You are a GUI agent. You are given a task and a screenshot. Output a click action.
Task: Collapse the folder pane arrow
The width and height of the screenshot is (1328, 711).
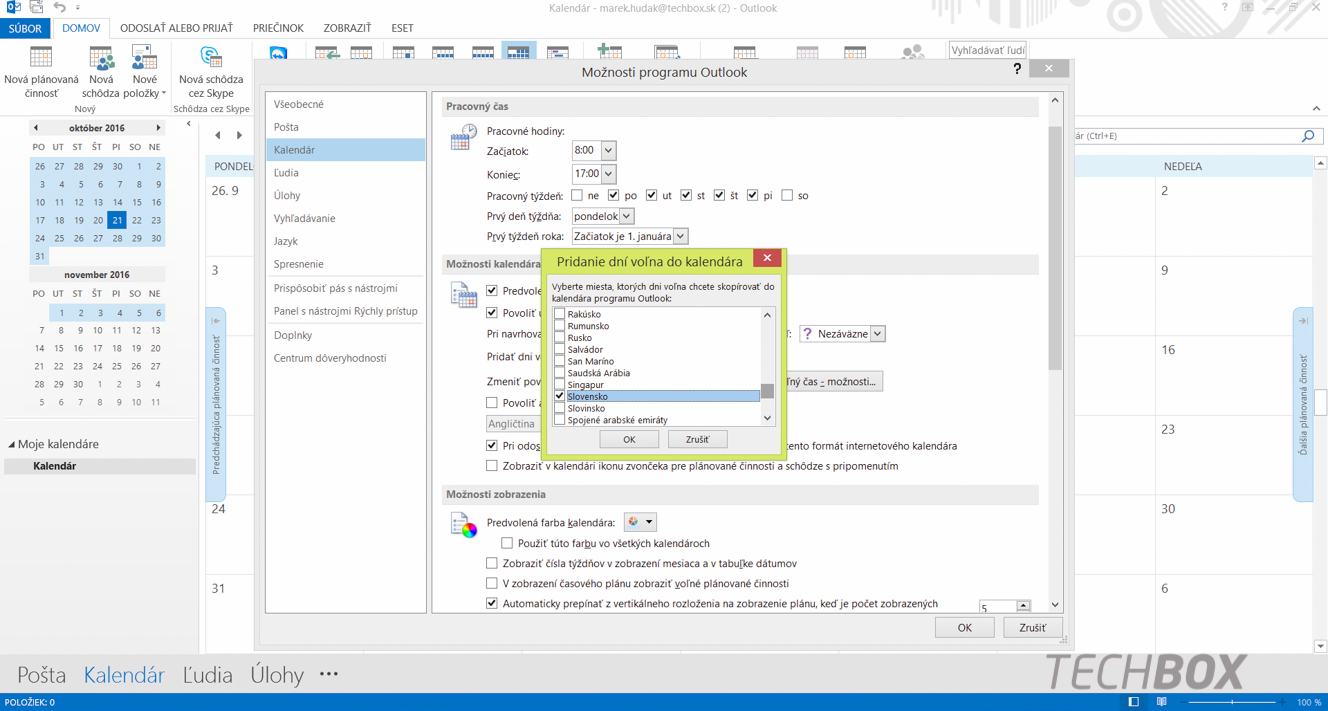pos(189,124)
